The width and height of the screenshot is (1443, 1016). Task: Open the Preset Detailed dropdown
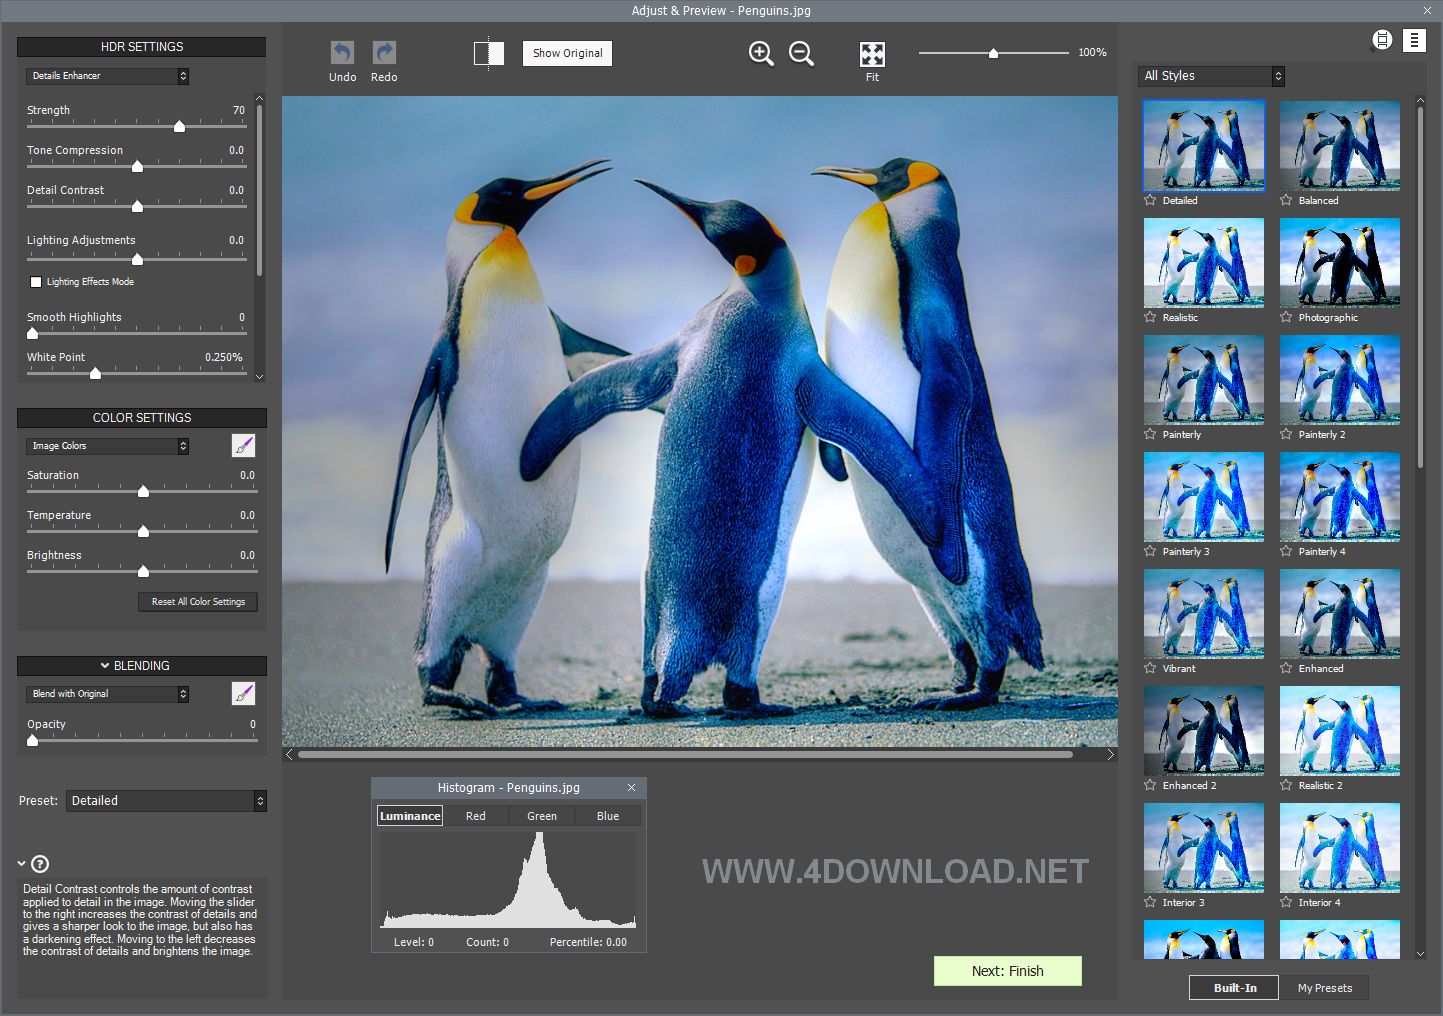pyautogui.click(x=166, y=801)
